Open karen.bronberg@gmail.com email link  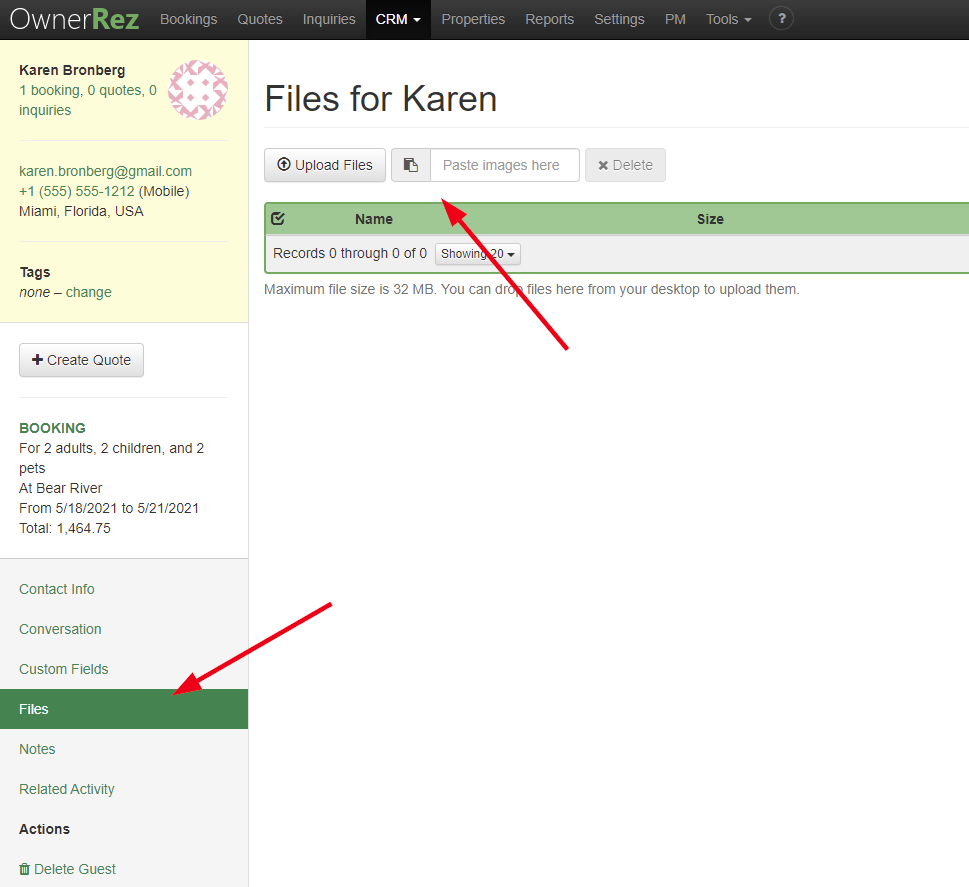coord(105,171)
